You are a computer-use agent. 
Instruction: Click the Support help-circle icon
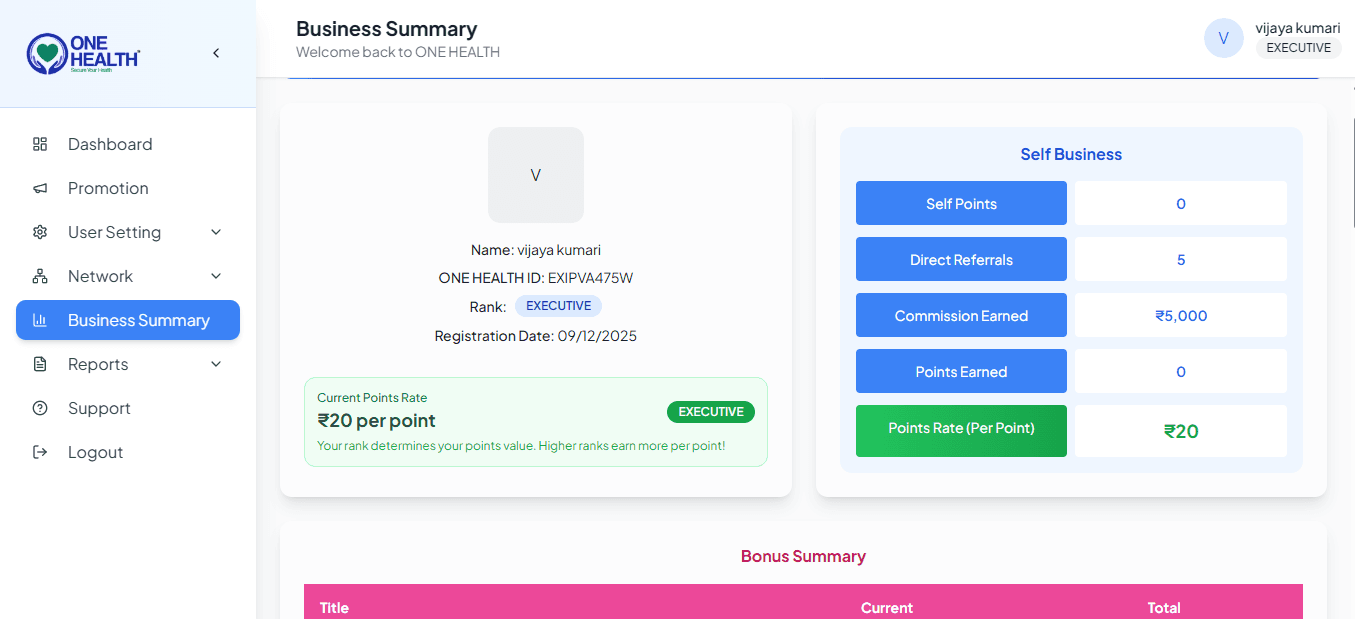coord(40,408)
